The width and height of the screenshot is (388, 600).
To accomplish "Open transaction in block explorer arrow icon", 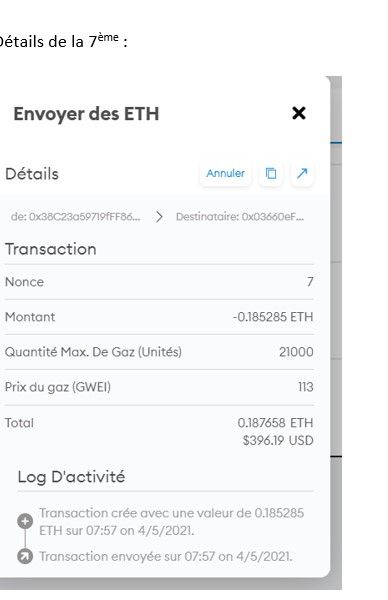I will (x=302, y=174).
